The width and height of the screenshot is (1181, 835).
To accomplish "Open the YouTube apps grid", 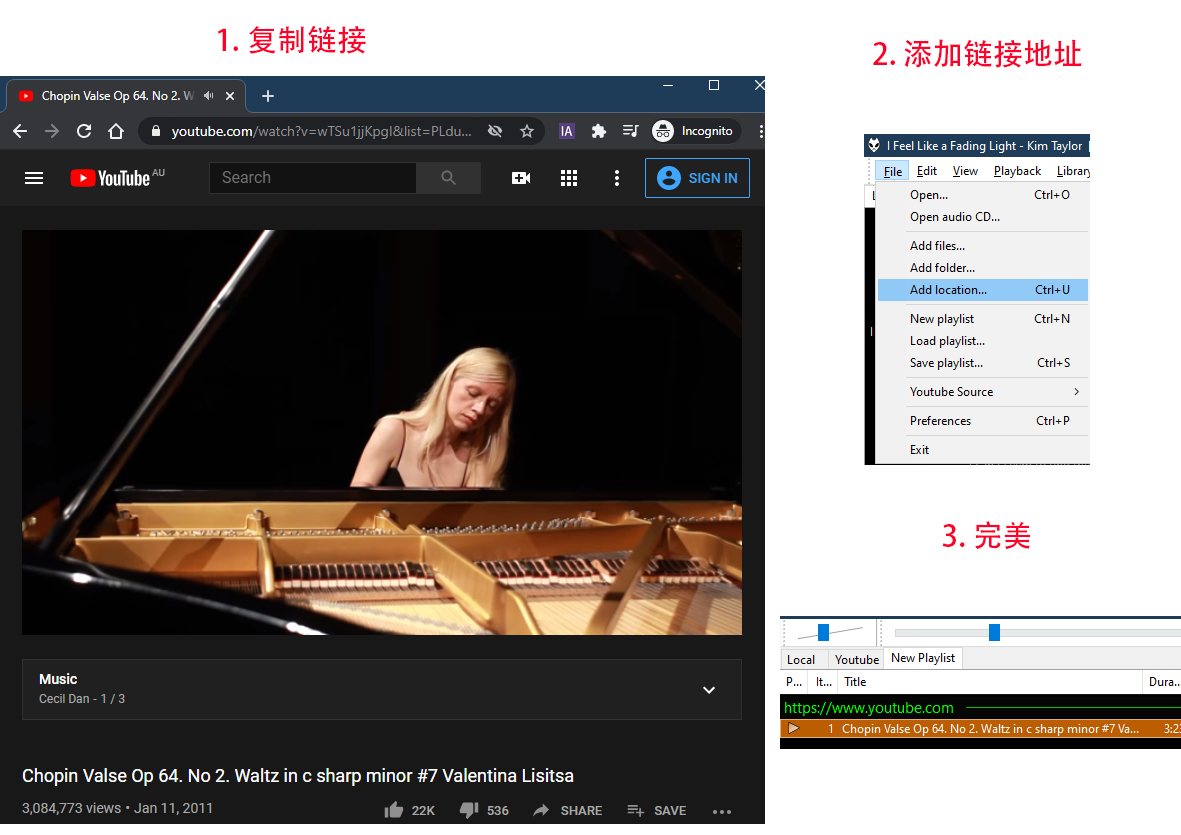I will 568,177.
